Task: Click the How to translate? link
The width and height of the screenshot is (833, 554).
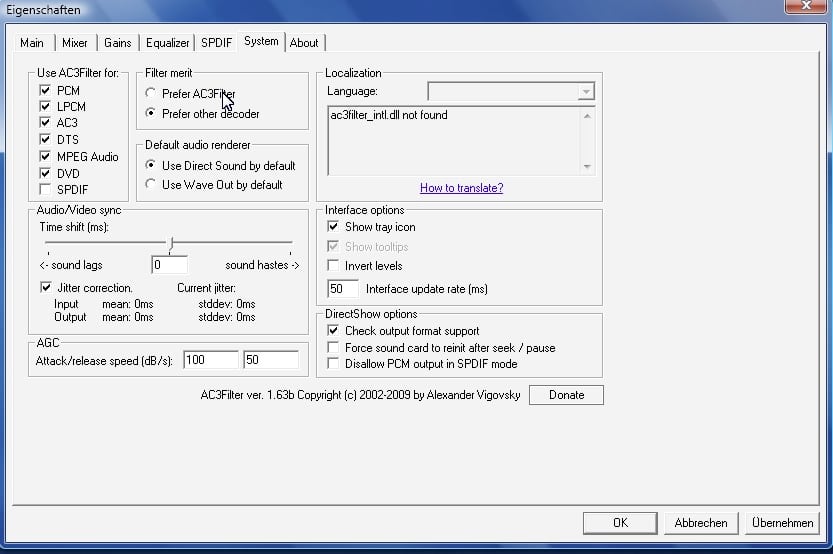Action: (461, 188)
